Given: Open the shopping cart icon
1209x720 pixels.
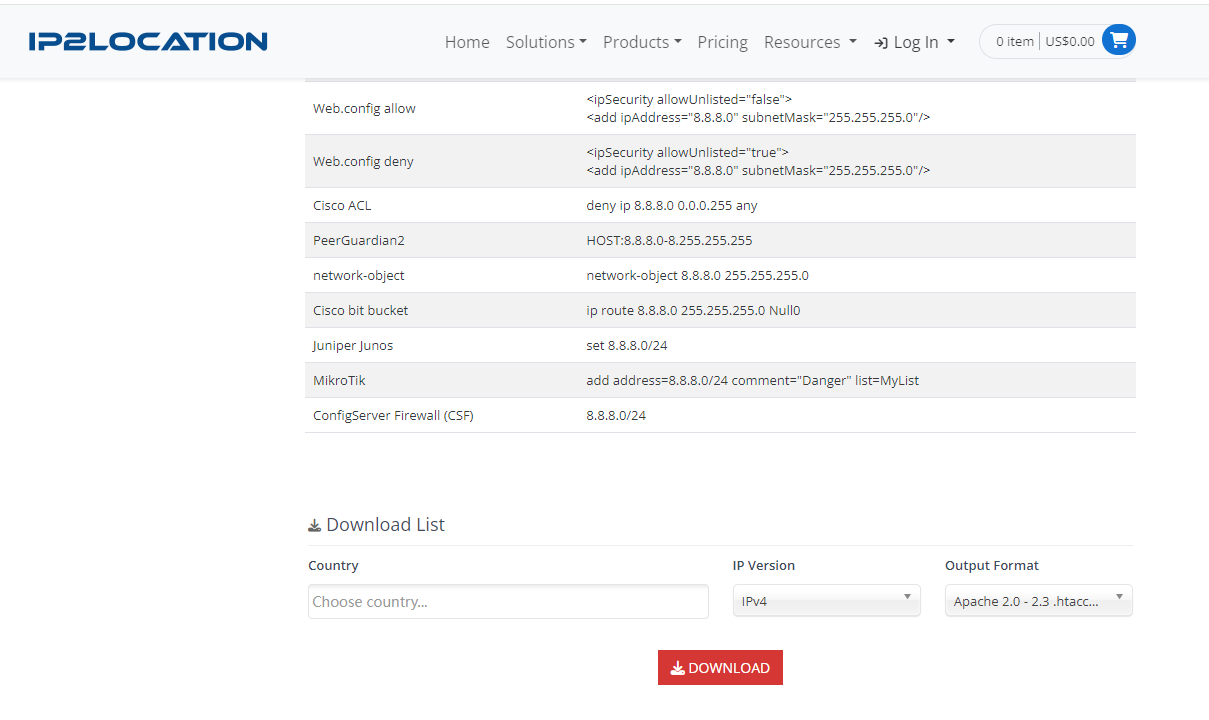Looking at the screenshot, I should pyautogui.click(x=1118, y=41).
